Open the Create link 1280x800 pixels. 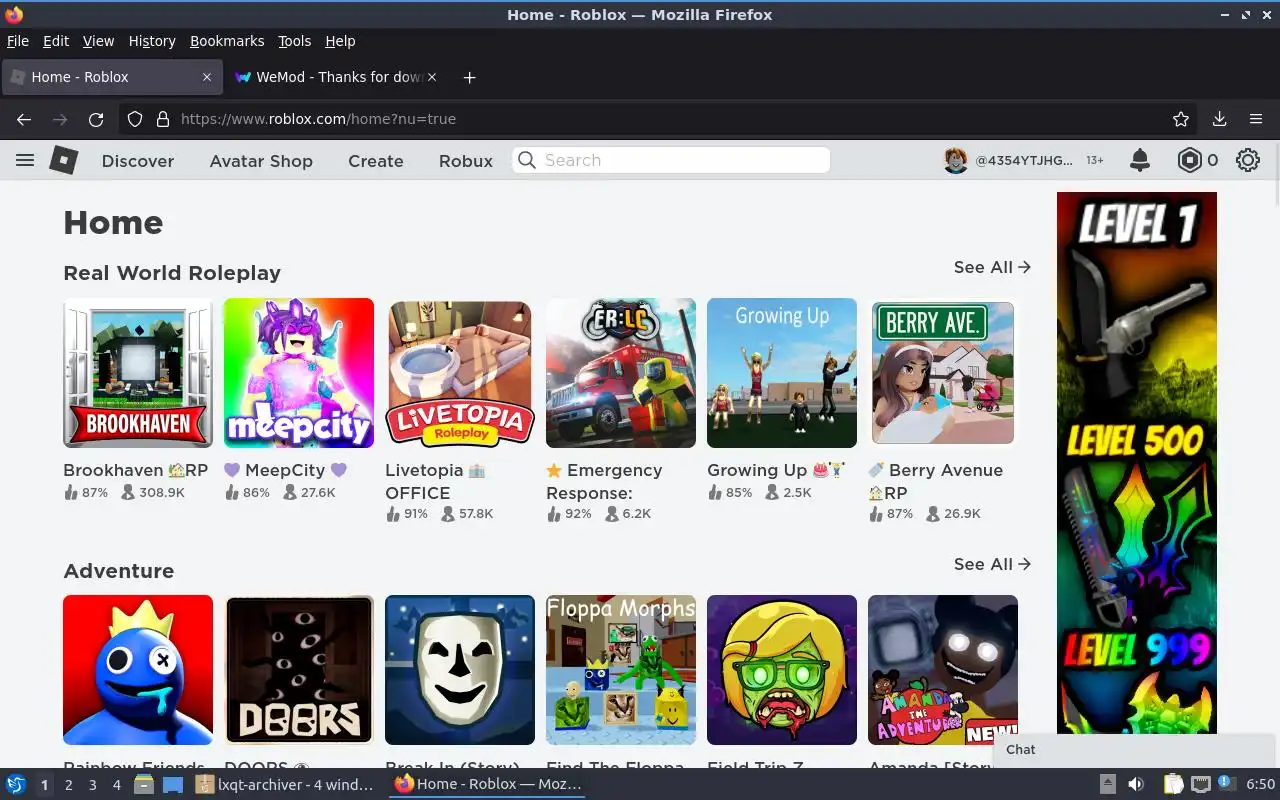click(x=376, y=161)
